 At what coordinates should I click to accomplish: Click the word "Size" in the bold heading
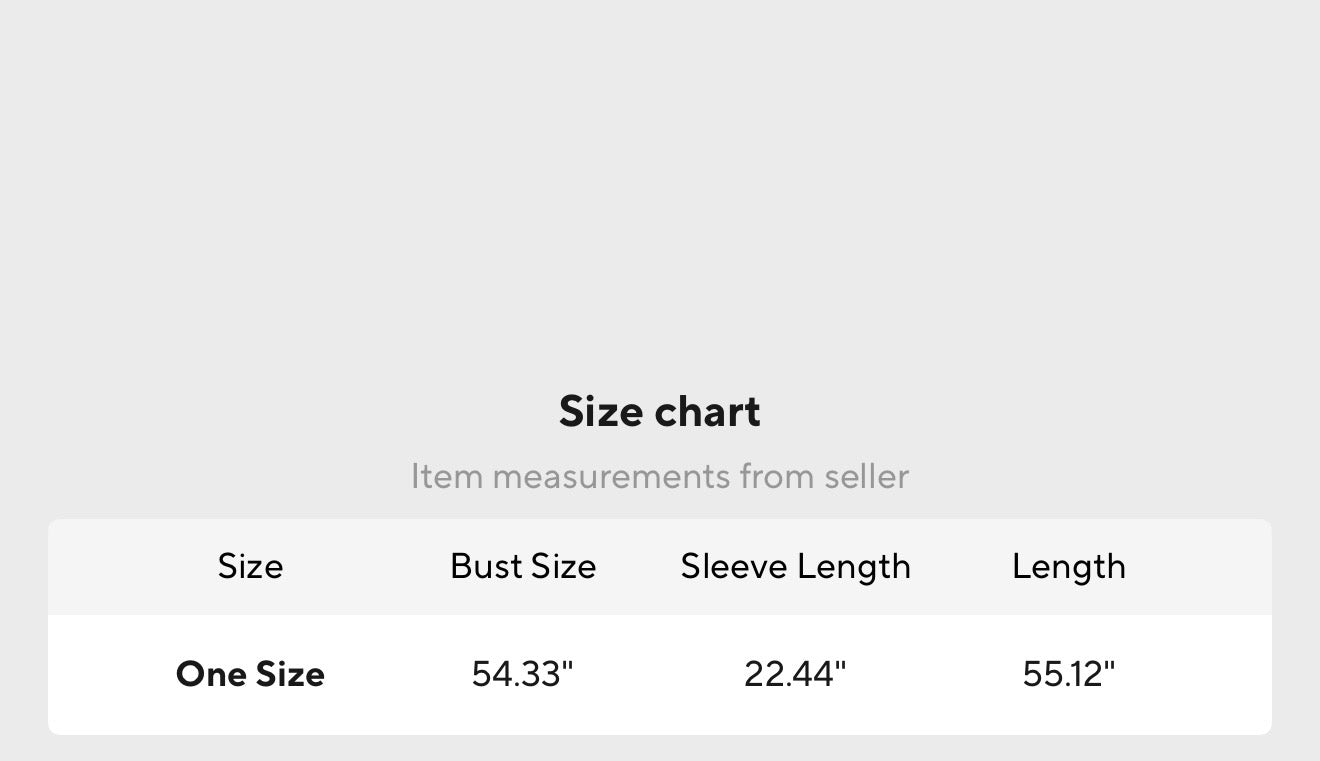(600, 412)
